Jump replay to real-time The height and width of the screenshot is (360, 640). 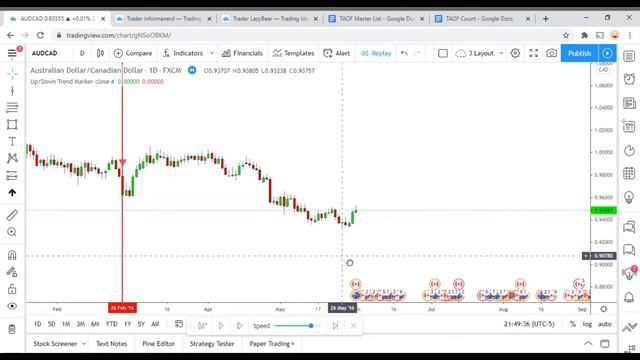(x=335, y=326)
